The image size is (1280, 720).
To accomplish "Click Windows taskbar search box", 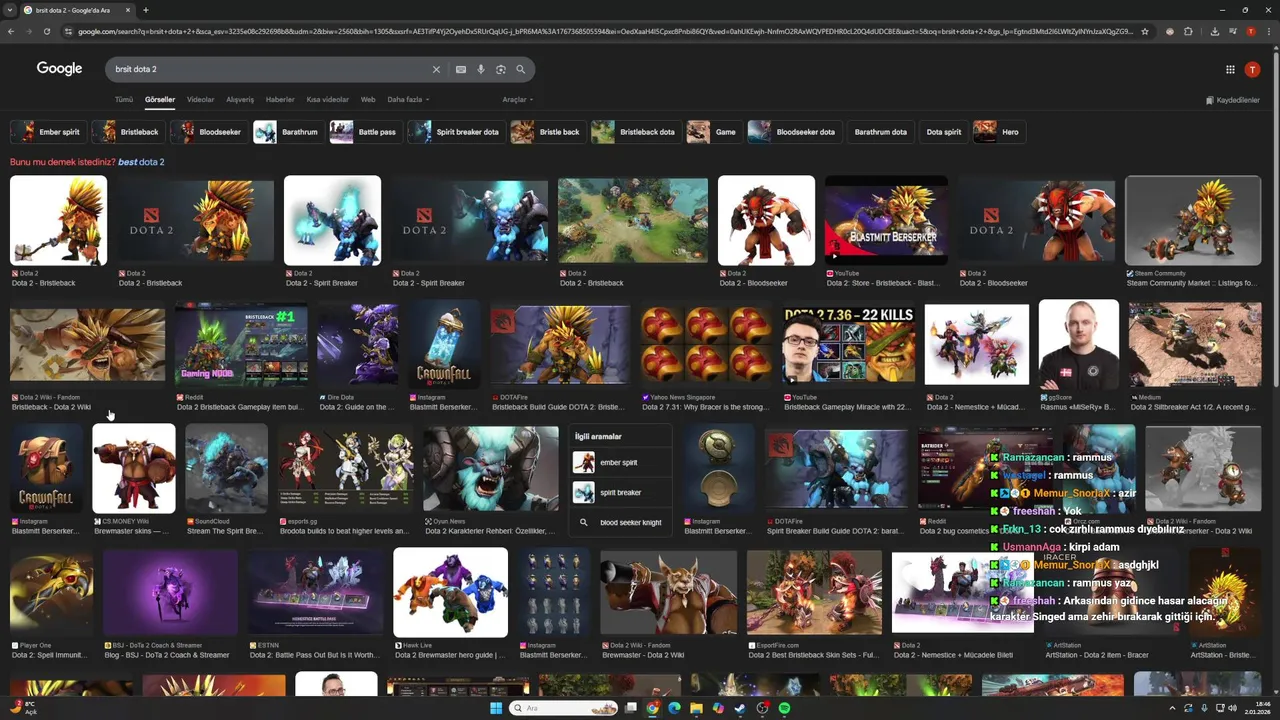I will (x=563, y=708).
